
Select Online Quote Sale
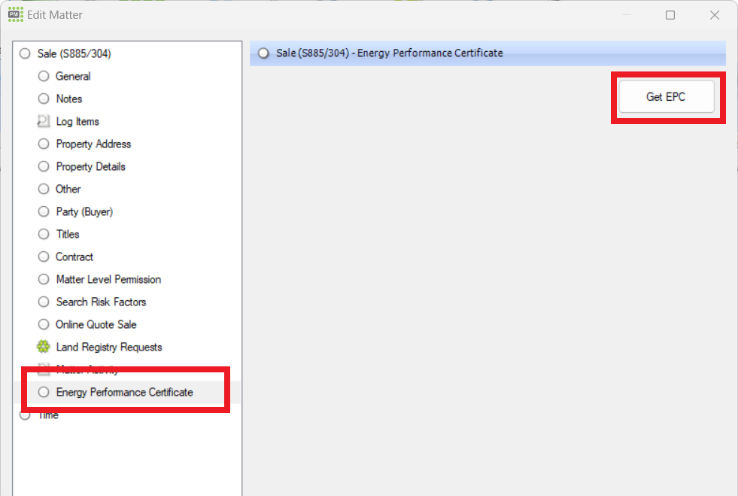(x=96, y=324)
